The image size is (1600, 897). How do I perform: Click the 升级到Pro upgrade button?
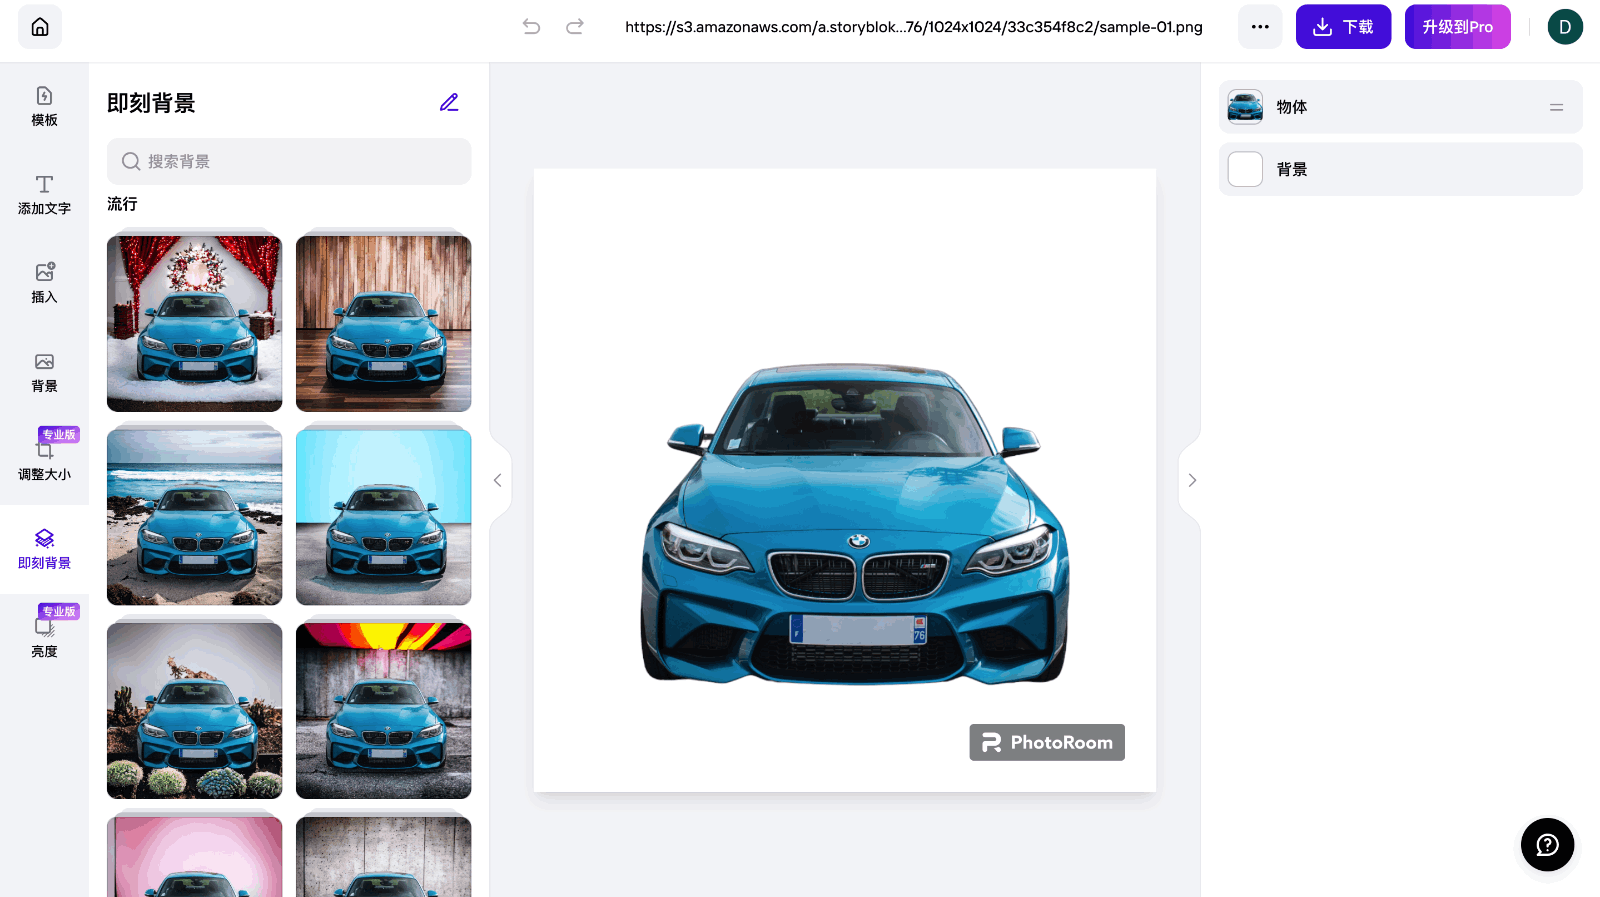pyautogui.click(x=1457, y=27)
